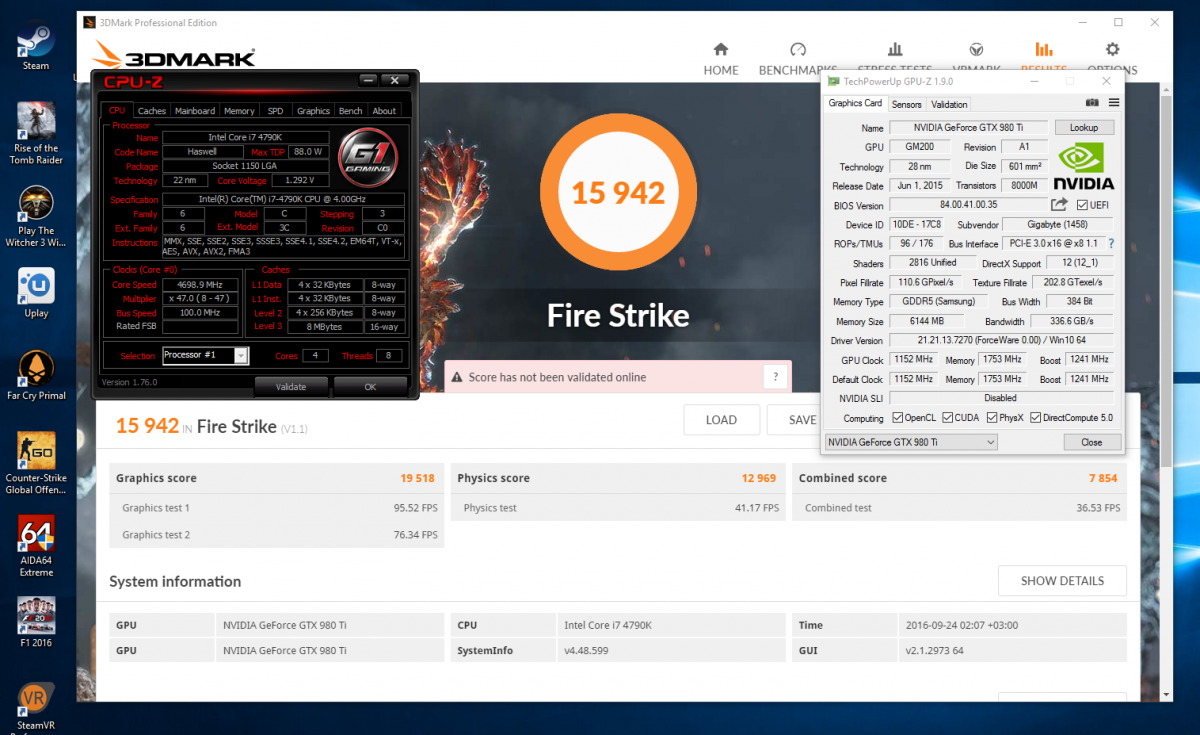Toggle the UEFI checkbox in GPU-Z
The height and width of the screenshot is (735, 1200).
pos(1082,205)
